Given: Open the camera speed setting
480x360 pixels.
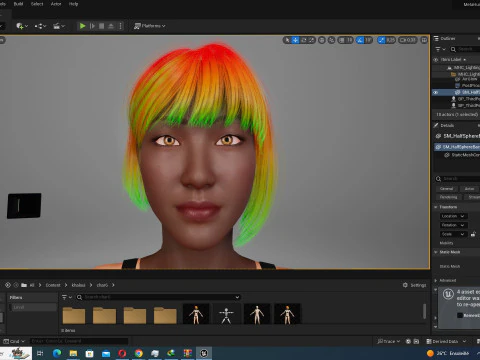Looking at the screenshot, I should coord(408,40).
